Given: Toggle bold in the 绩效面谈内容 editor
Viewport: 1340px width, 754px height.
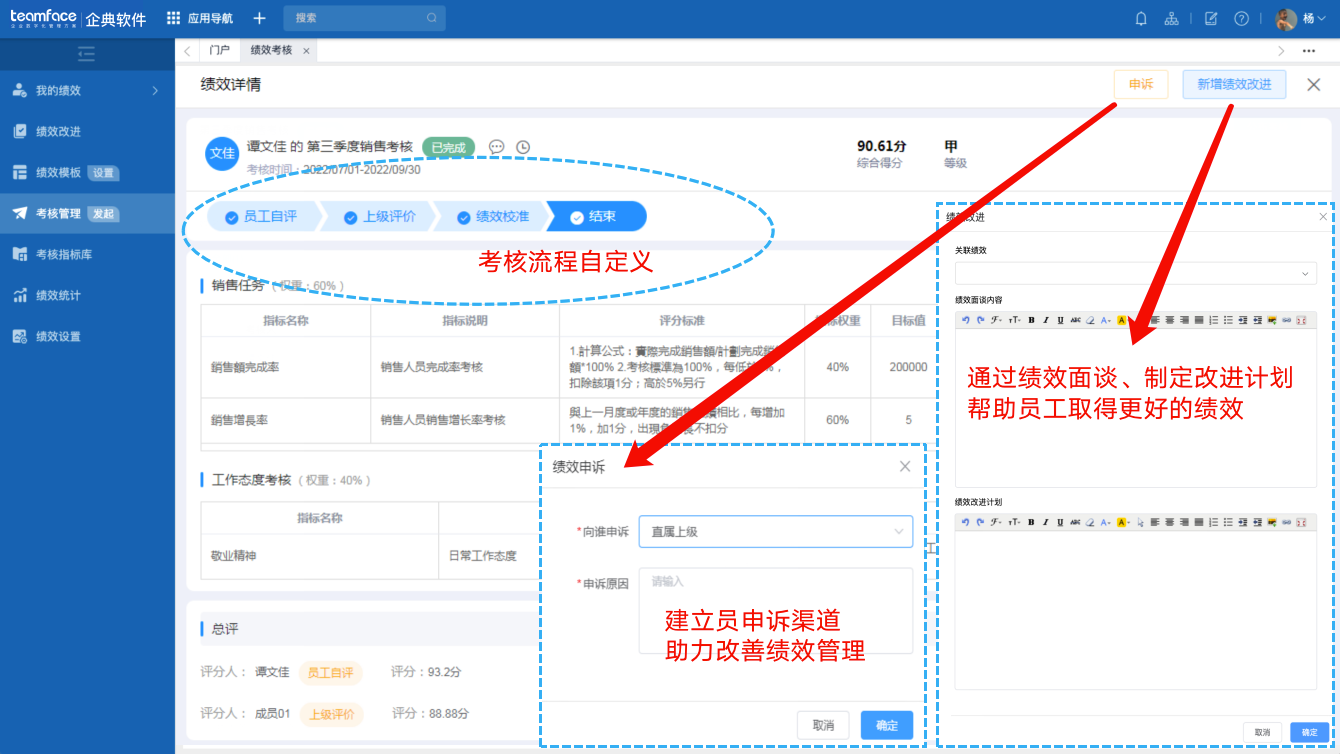Looking at the screenshot, I should (x=1031, y=320).
